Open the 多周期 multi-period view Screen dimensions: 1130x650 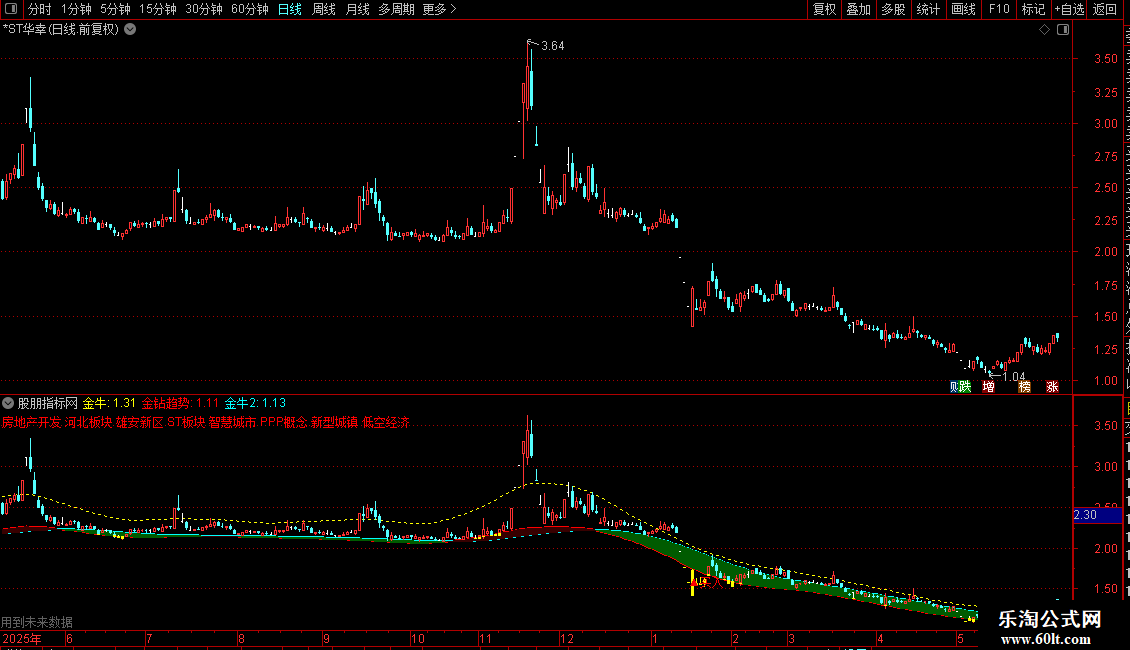coord(396,9)
